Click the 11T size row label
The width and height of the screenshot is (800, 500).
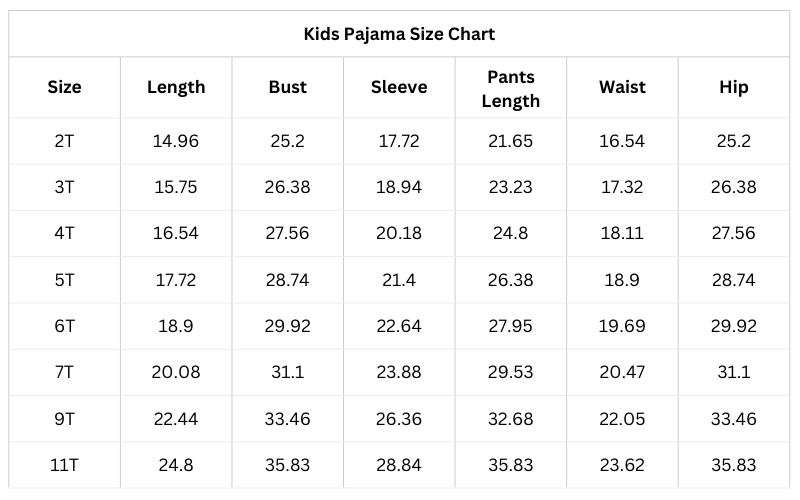(64, 464)
